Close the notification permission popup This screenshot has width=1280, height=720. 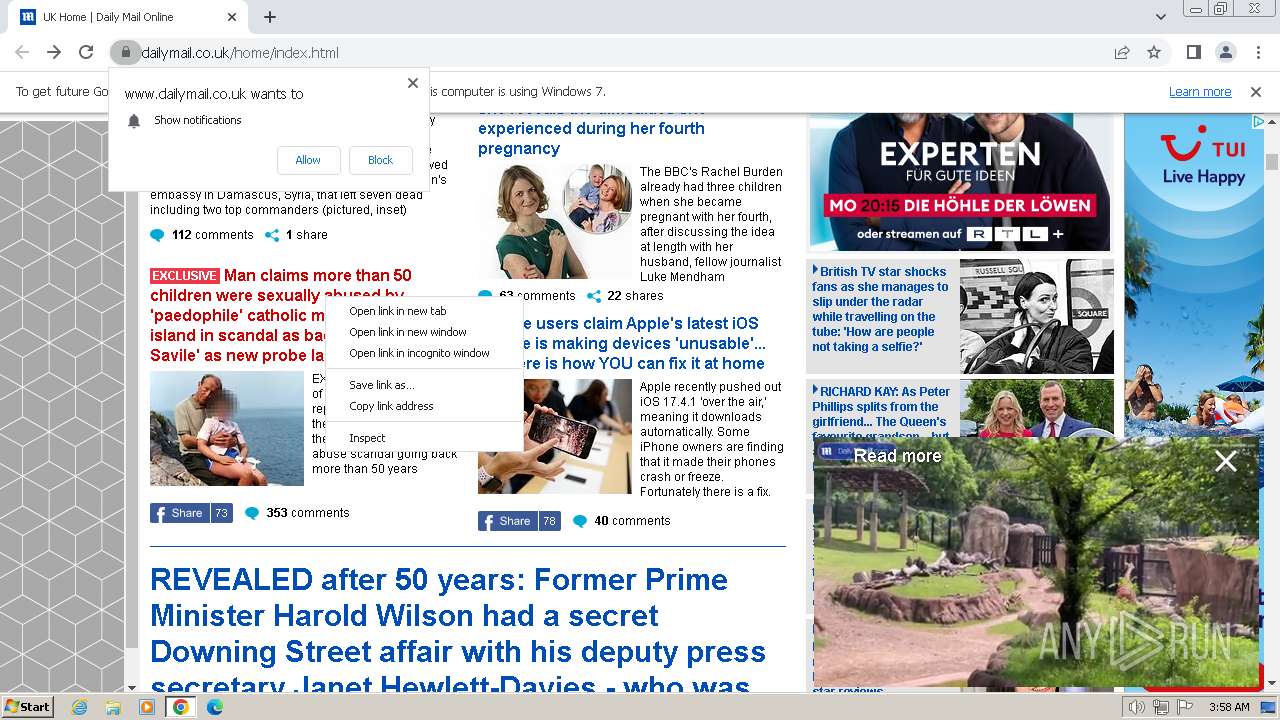[x=413, y=83]
